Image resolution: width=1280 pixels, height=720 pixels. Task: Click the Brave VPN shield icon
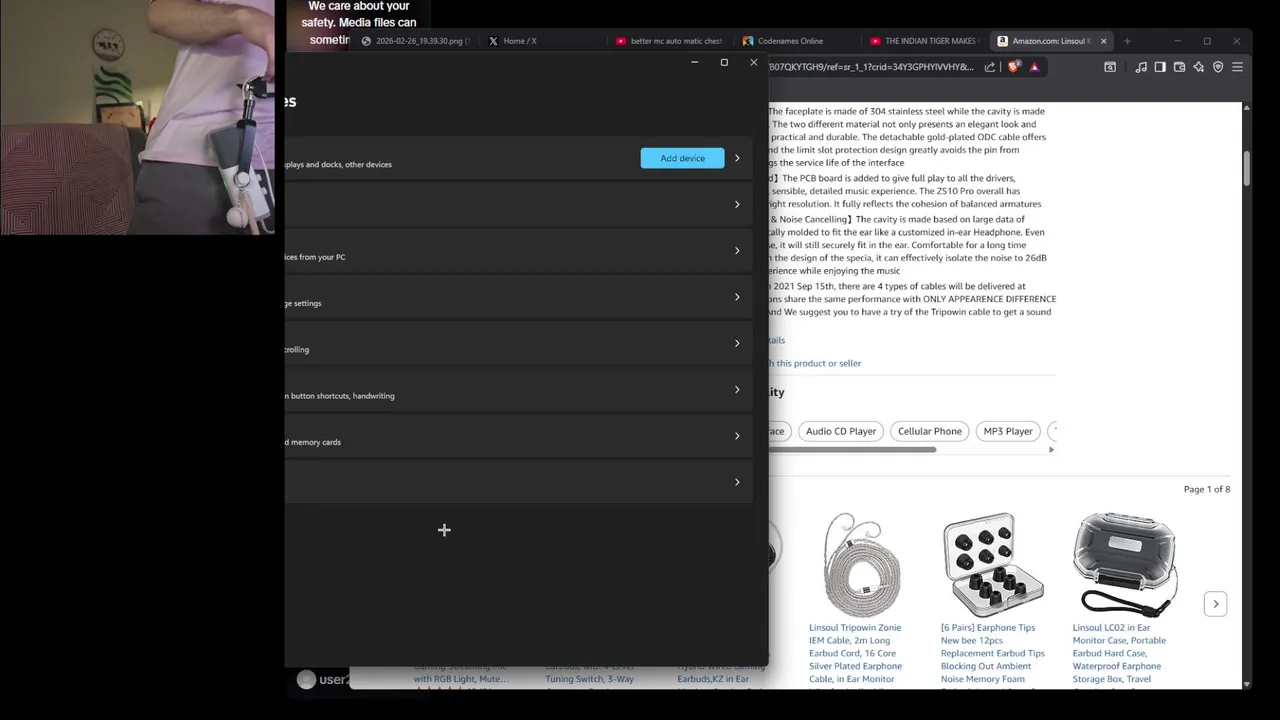[1218, 67]
